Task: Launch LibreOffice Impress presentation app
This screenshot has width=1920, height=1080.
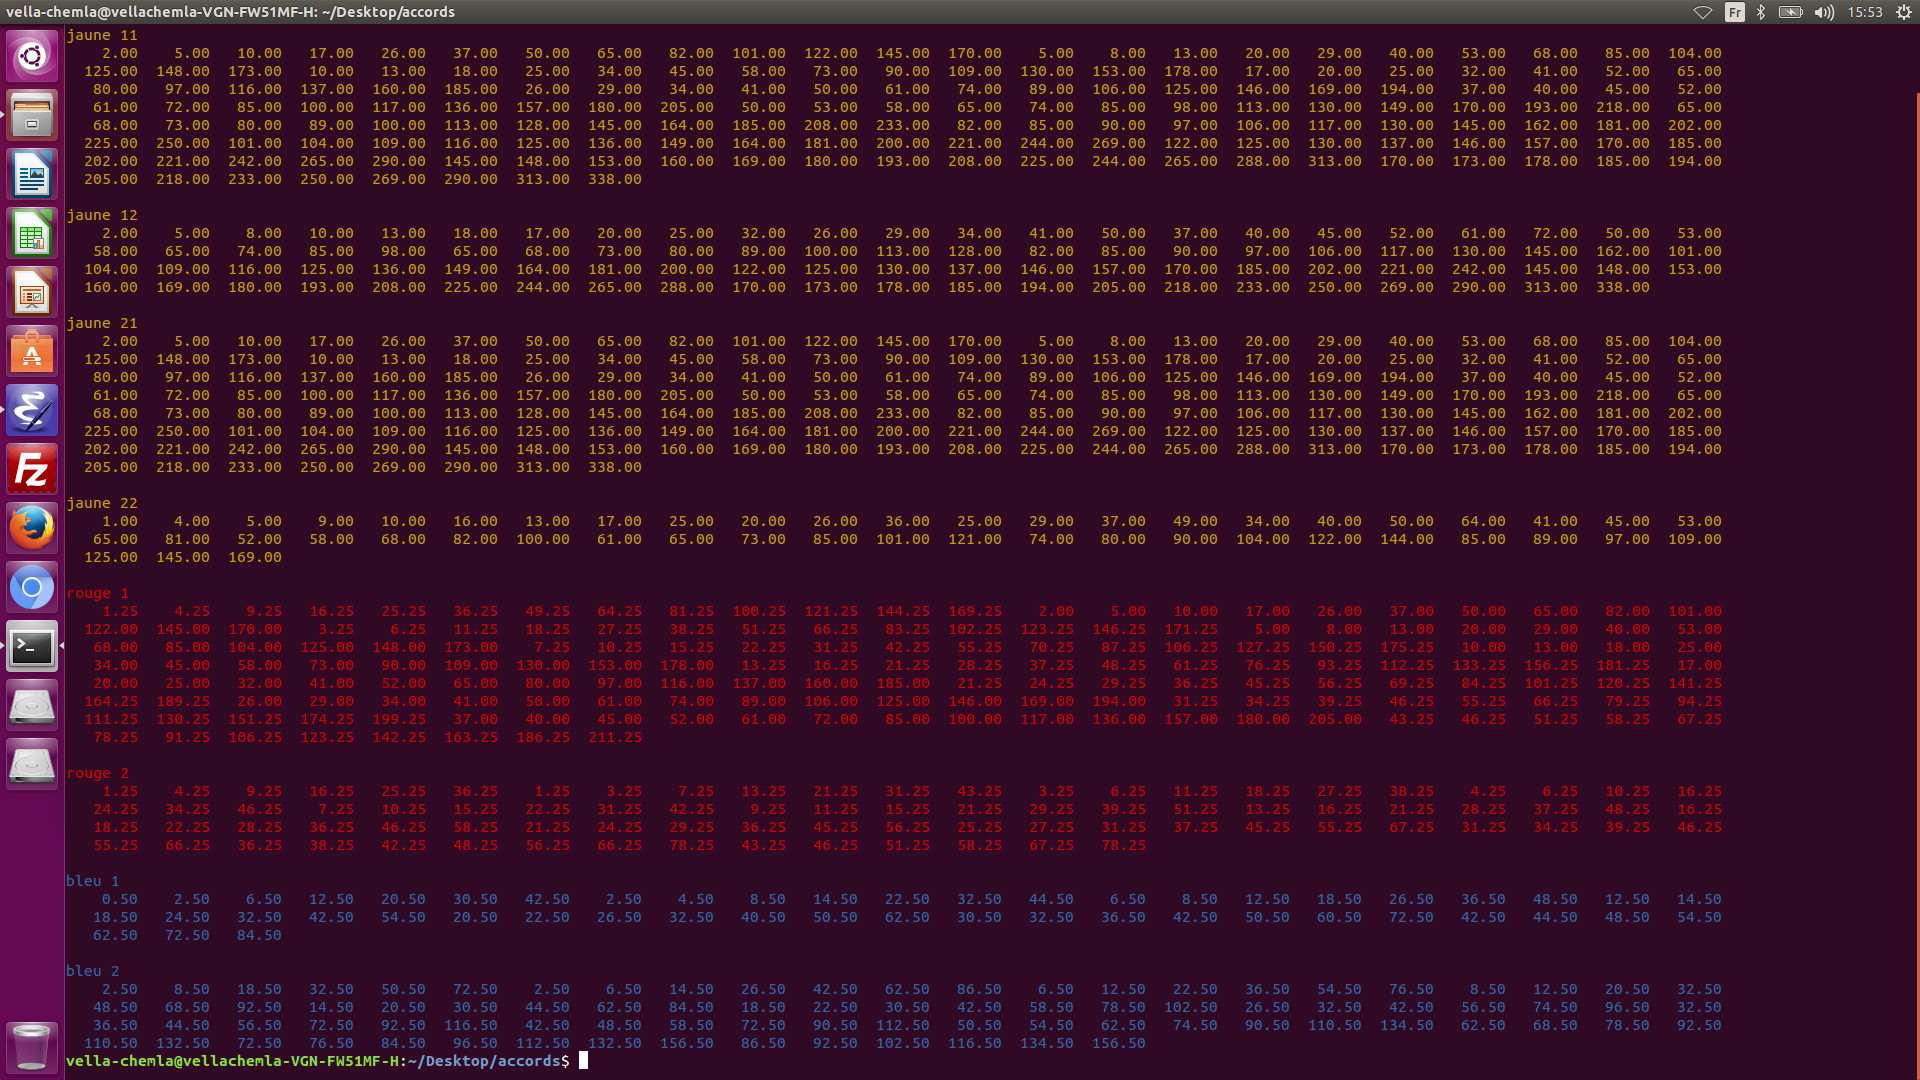Action: coord(32,293)
